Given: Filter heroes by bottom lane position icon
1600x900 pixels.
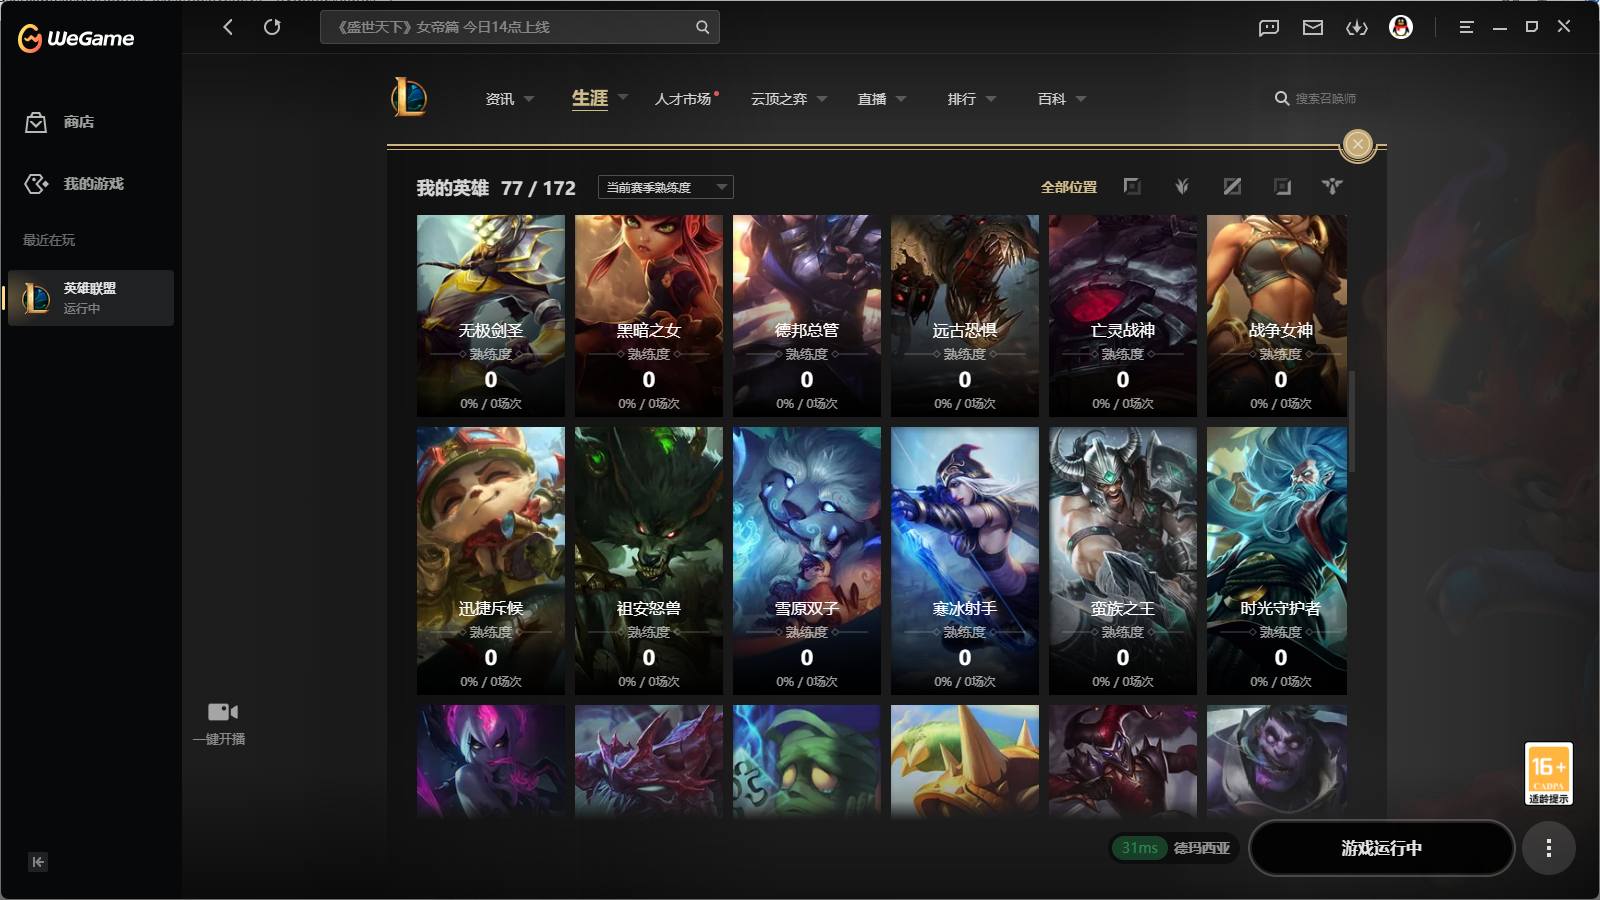Looking at the screenshot, I should pyautogui.click(x=1282, y=187).
